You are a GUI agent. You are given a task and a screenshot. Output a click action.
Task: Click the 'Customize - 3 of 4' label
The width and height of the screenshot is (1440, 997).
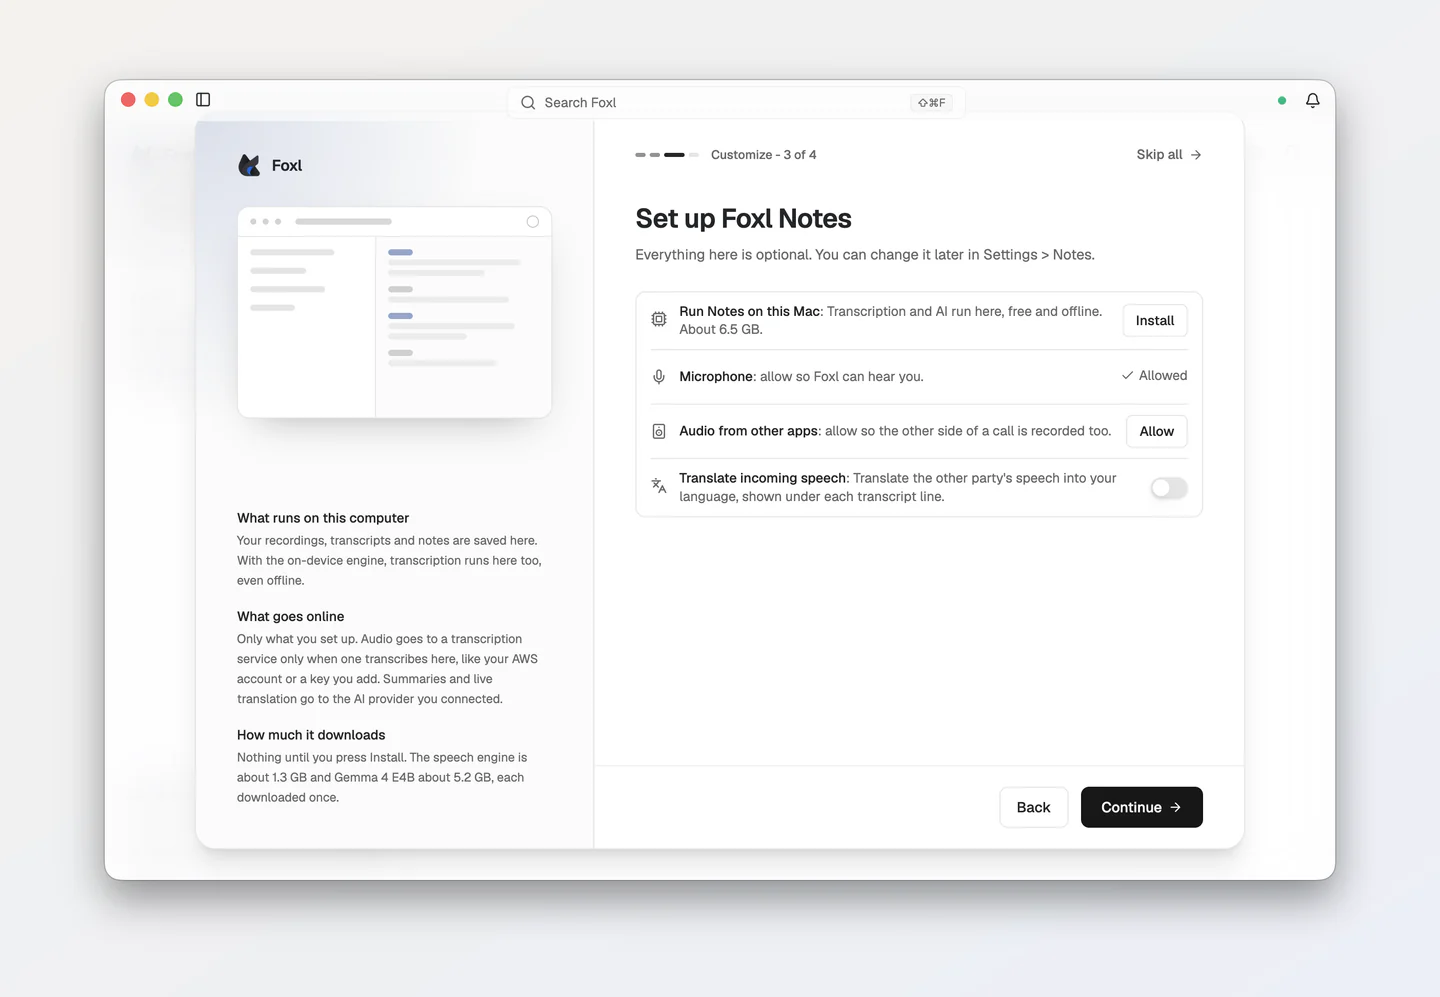click(x=763, y=154)
